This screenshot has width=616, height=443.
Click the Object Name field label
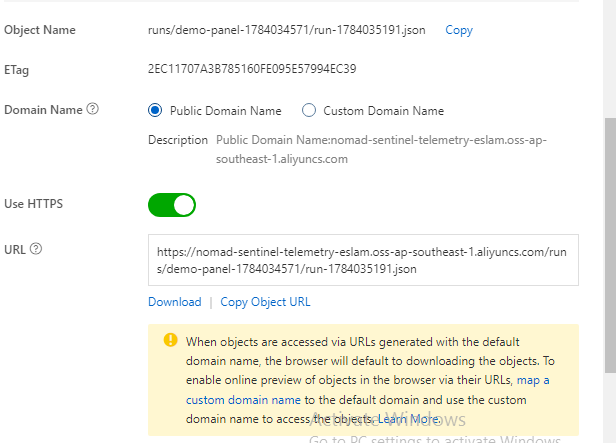[40, 30]
